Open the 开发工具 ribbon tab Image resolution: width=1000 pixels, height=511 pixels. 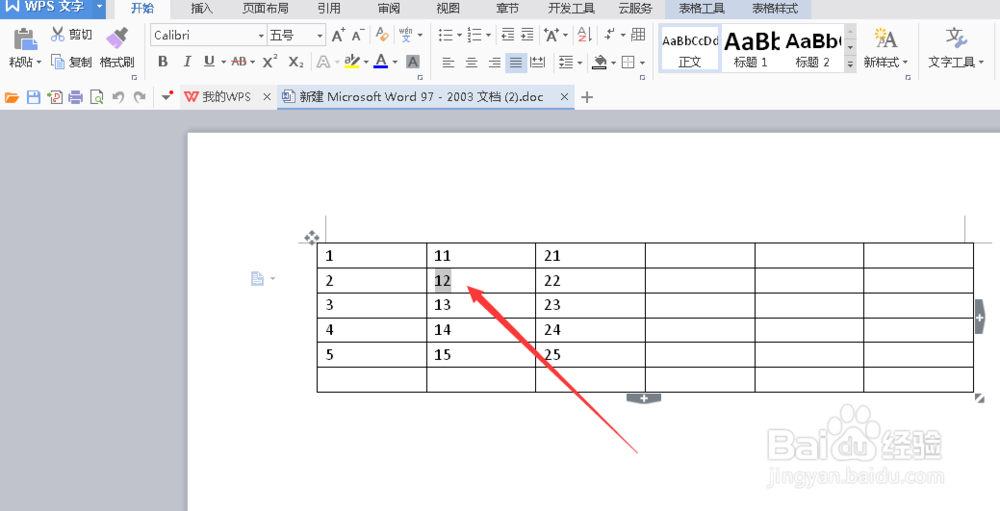[571, 8]
